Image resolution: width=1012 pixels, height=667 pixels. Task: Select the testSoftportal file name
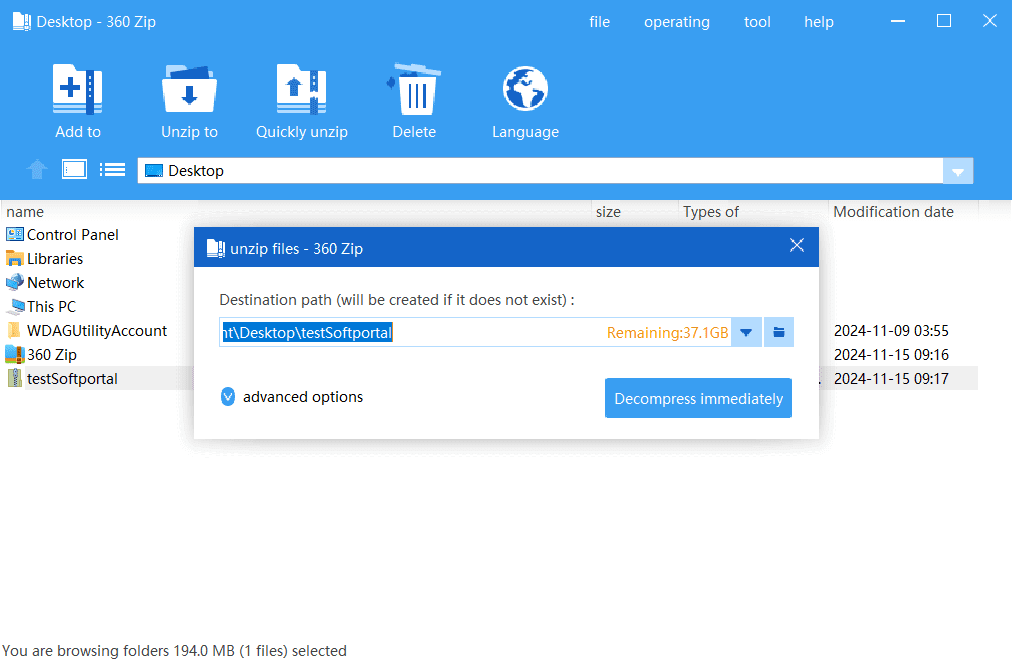coord(72,378)
